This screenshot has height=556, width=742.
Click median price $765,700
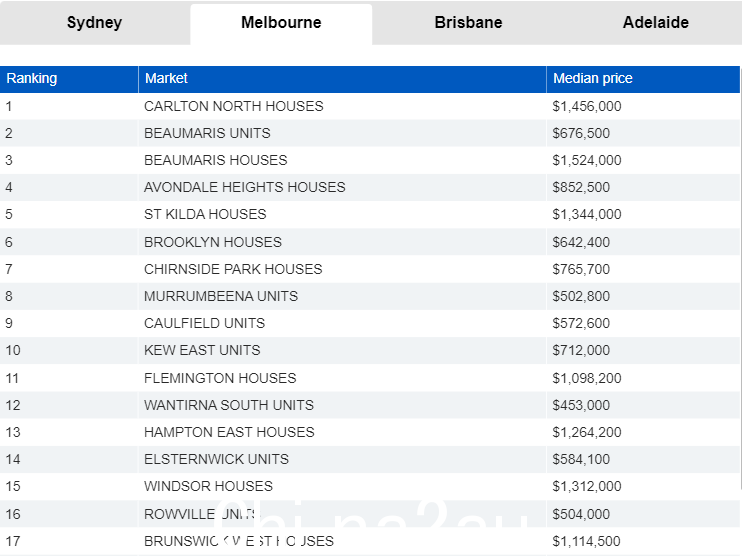(x=581, y=269)
